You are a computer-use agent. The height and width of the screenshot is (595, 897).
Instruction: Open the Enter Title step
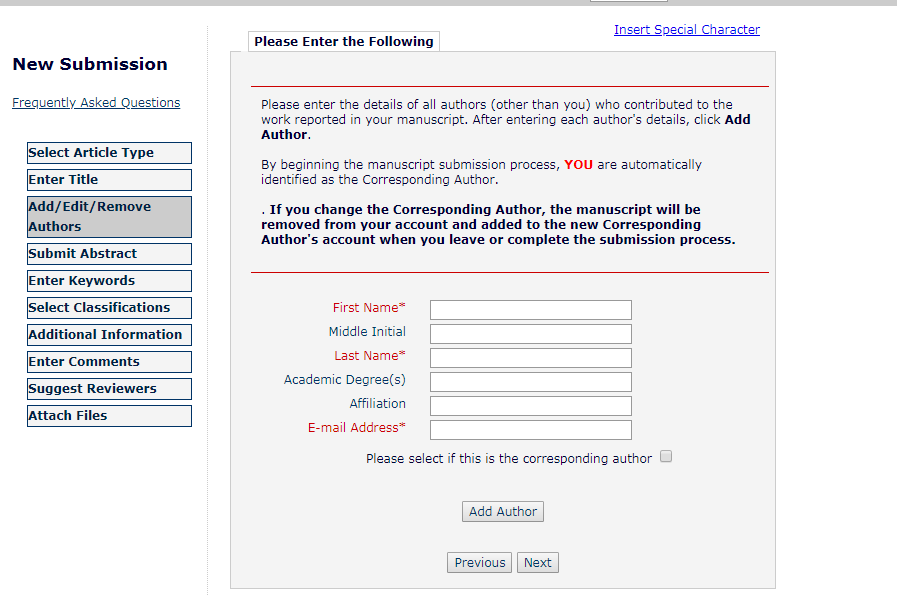coord(109,180)
